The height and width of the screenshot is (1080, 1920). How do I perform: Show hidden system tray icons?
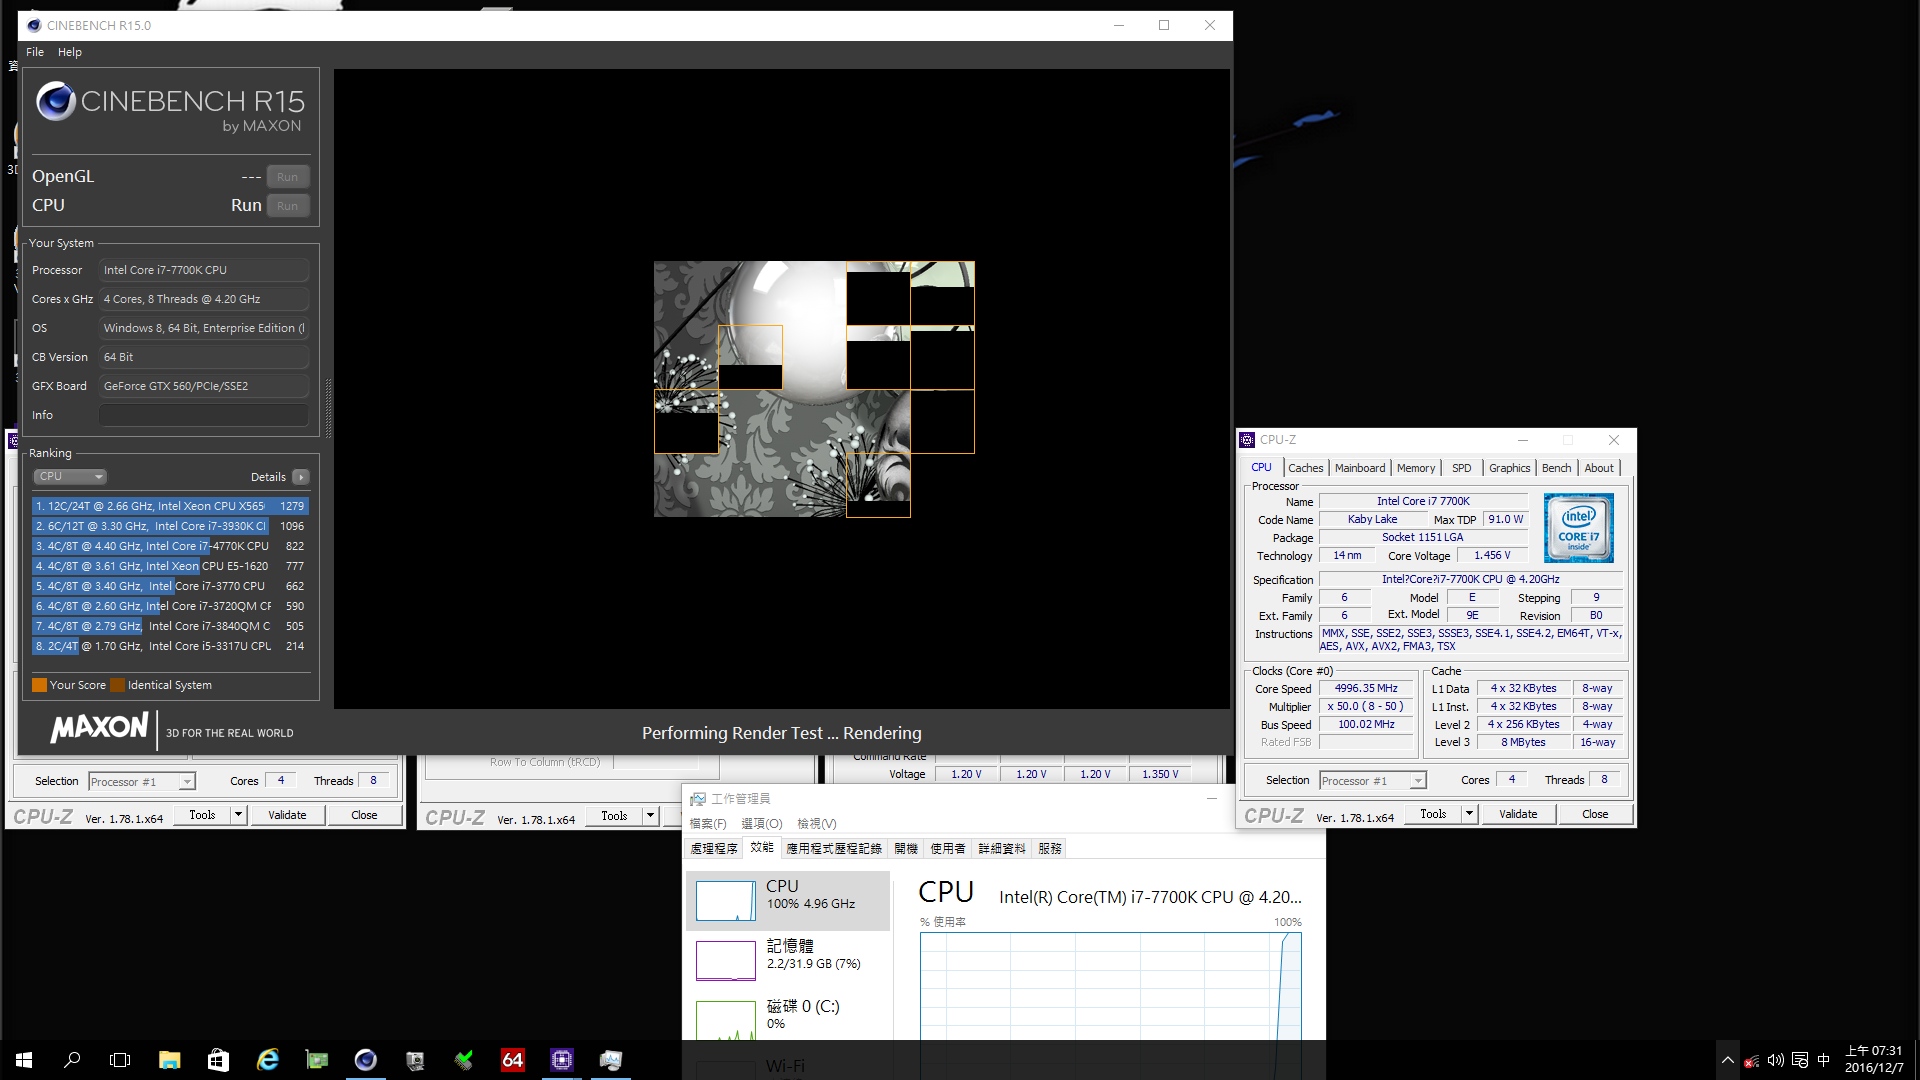click(1727, 1060)
